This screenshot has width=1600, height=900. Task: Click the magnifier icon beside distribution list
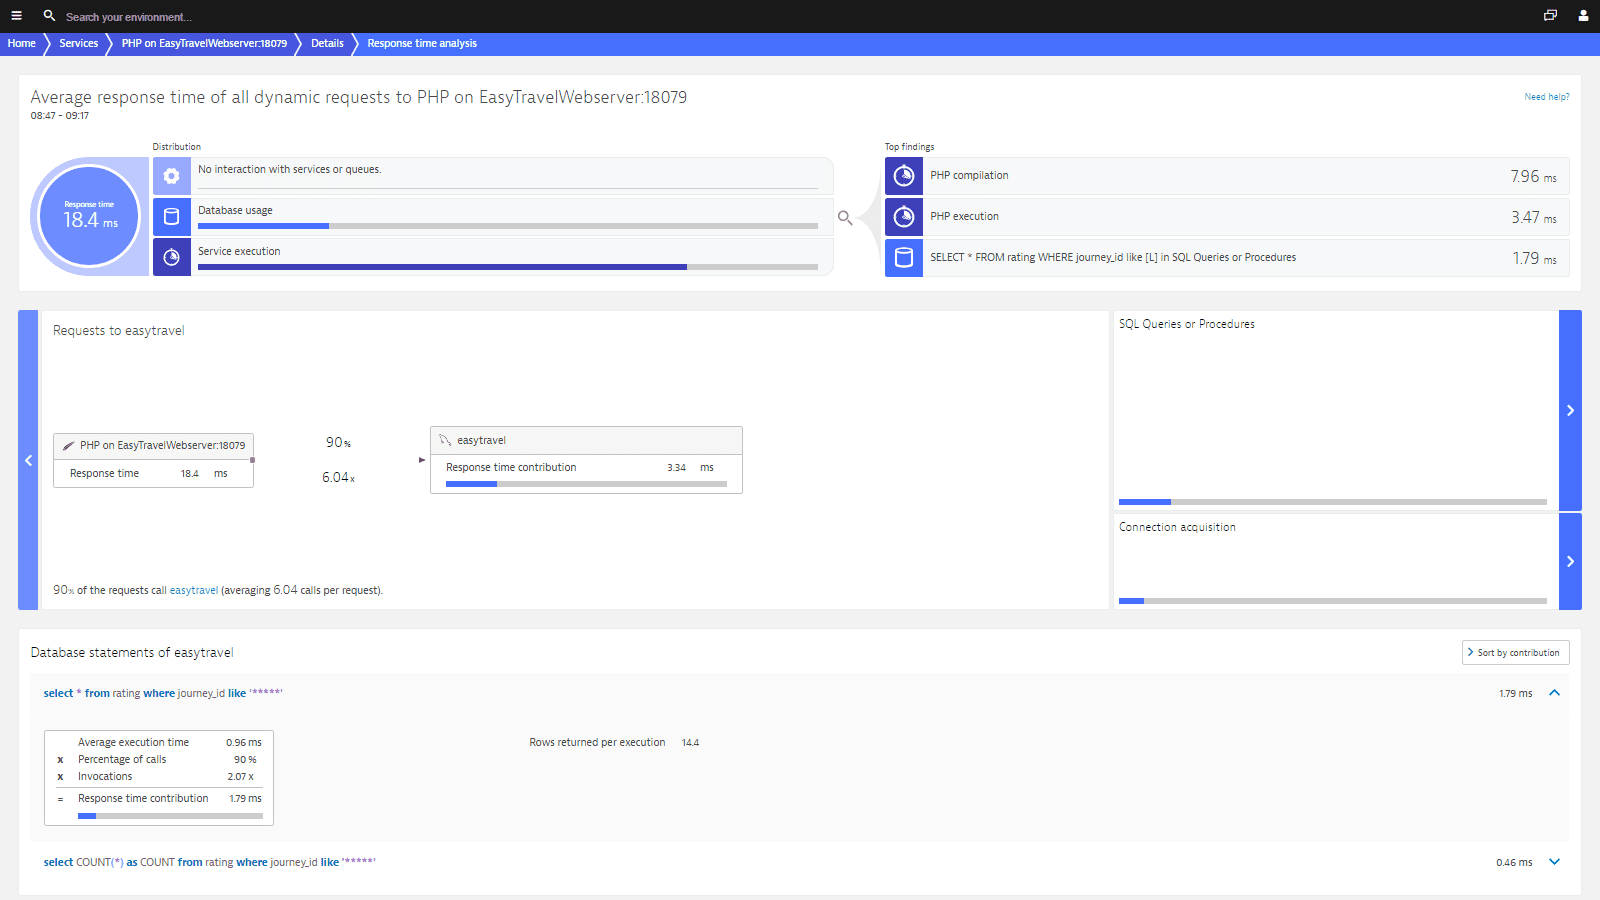coord(845,217)
